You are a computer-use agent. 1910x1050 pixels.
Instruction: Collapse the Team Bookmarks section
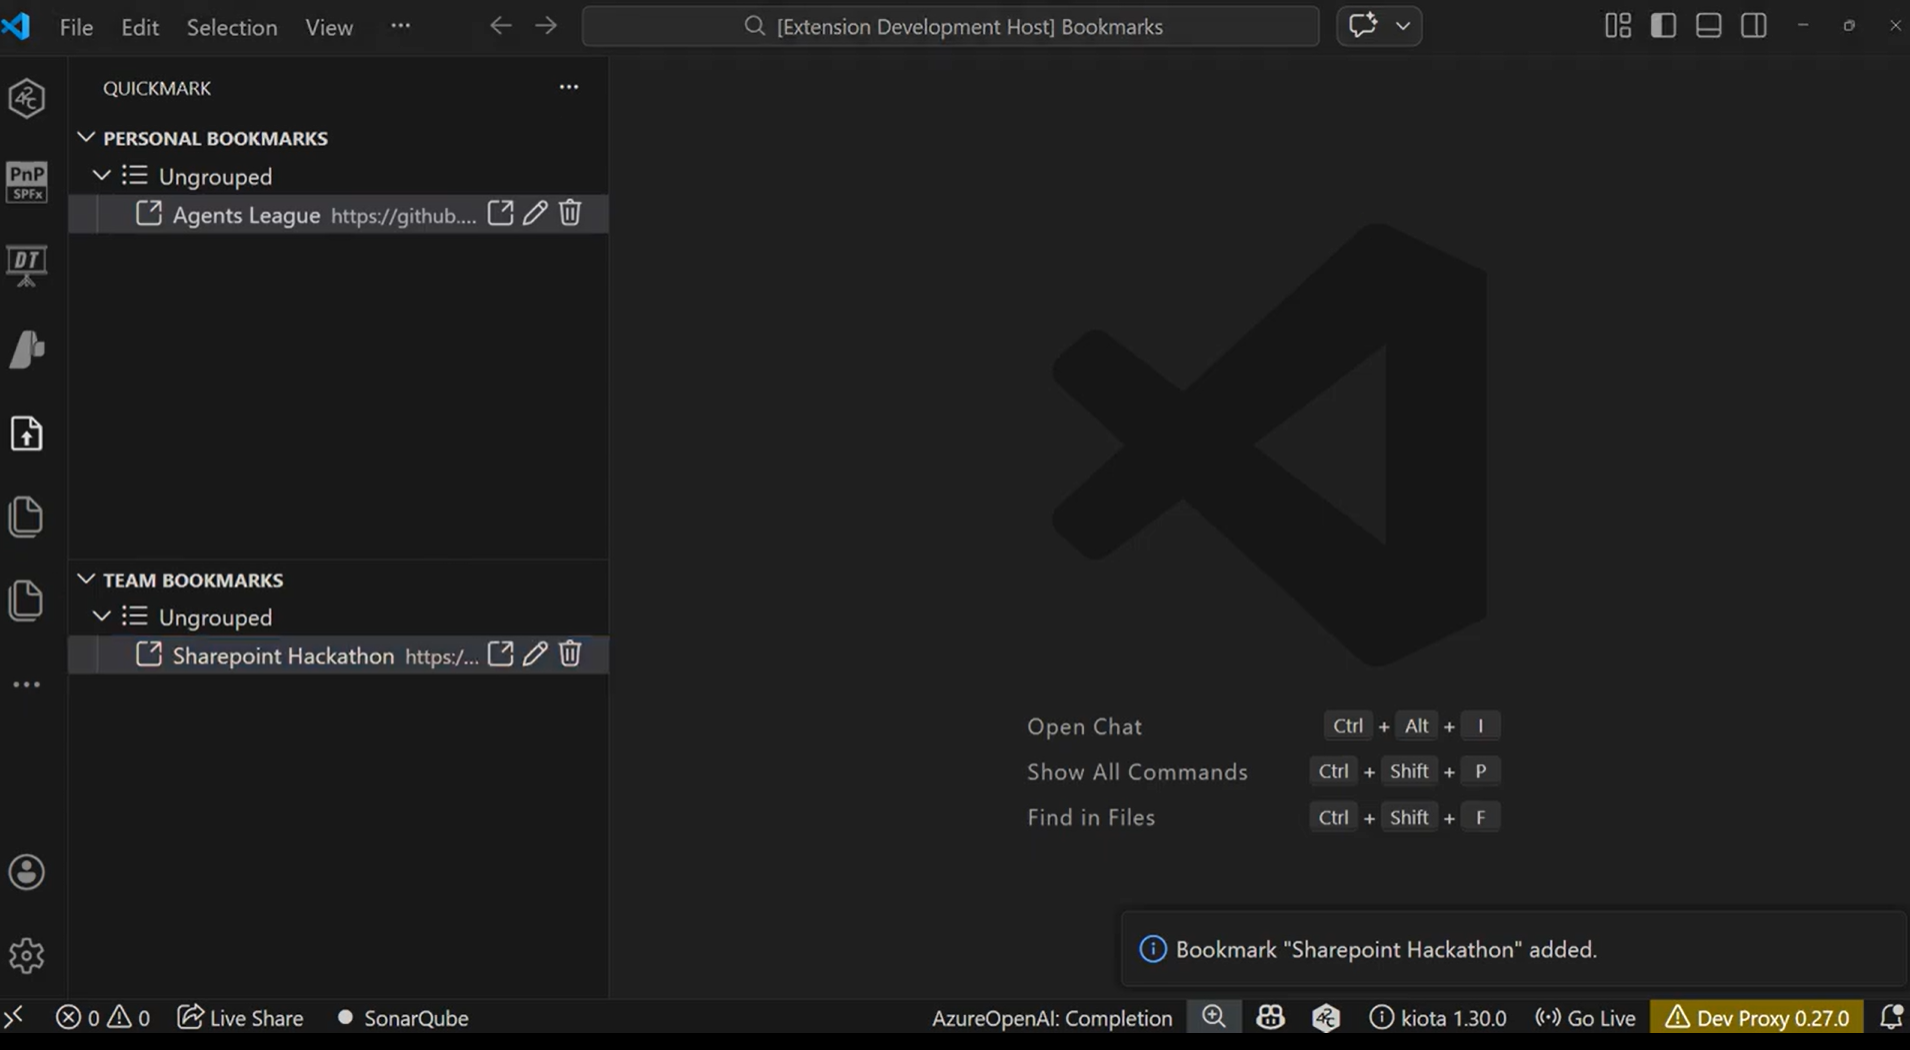pyautogui.click(x=86, y=578)
